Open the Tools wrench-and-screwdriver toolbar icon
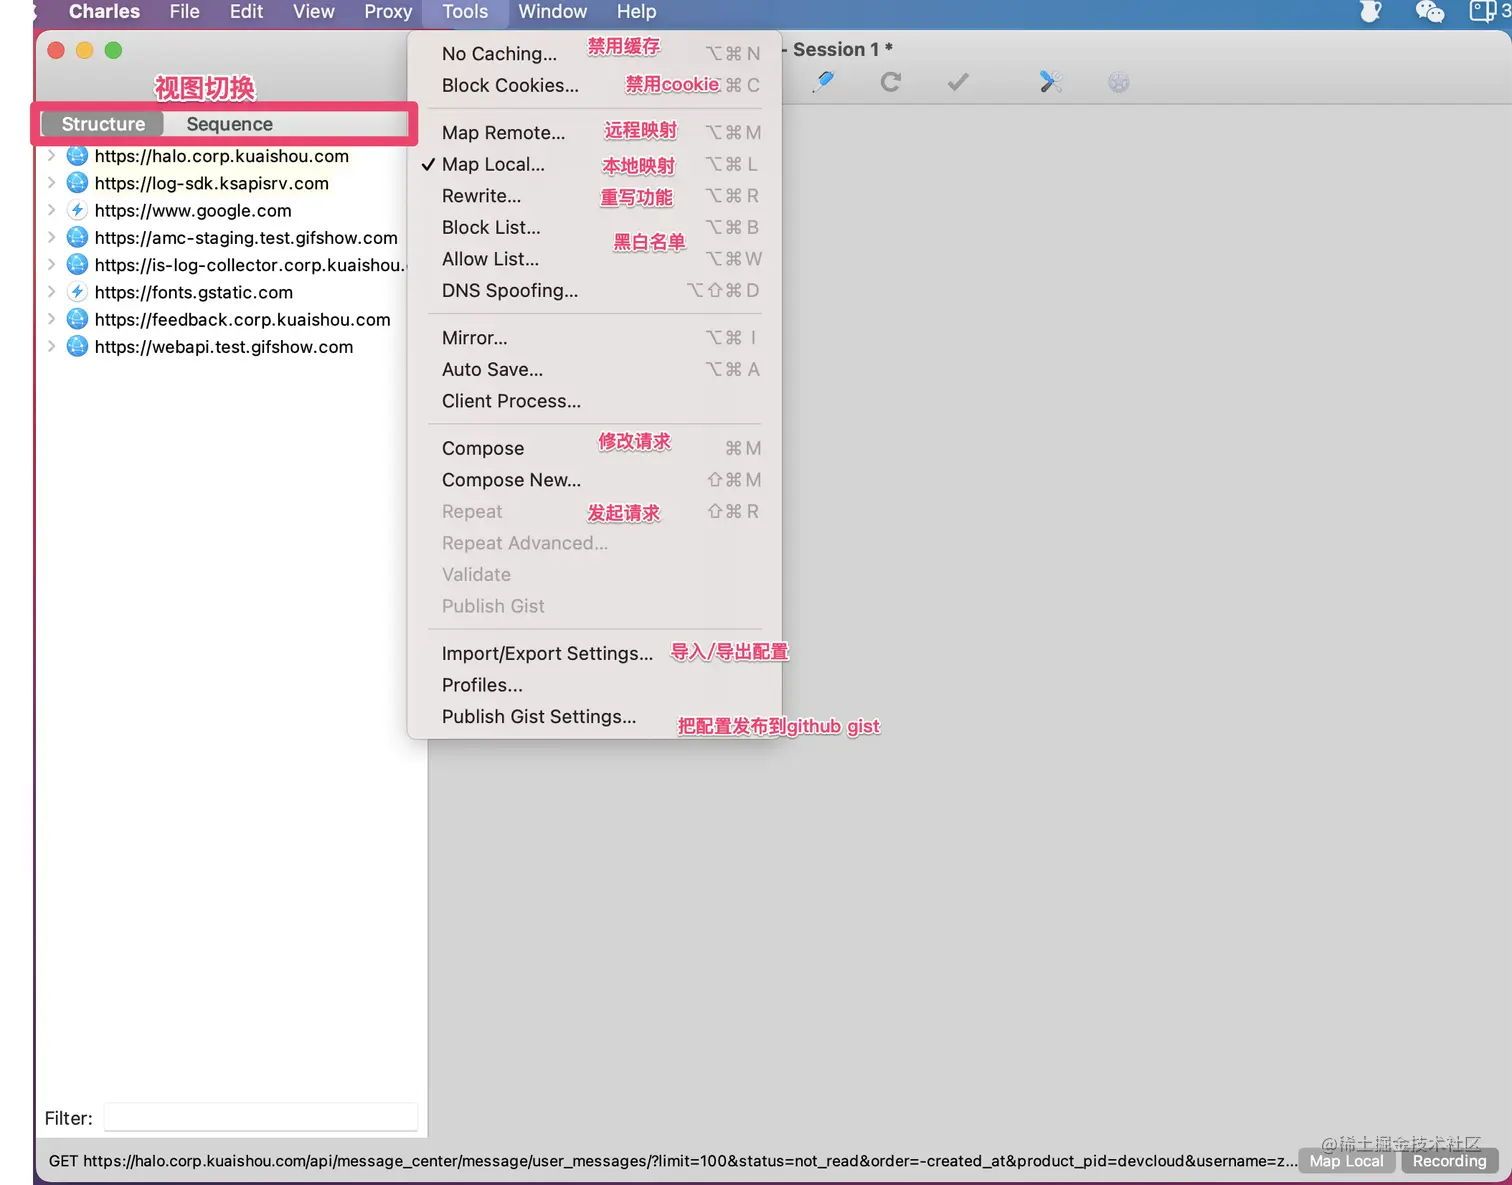This screenshot has width=1512, height=1185. [x=1050, y=82]
